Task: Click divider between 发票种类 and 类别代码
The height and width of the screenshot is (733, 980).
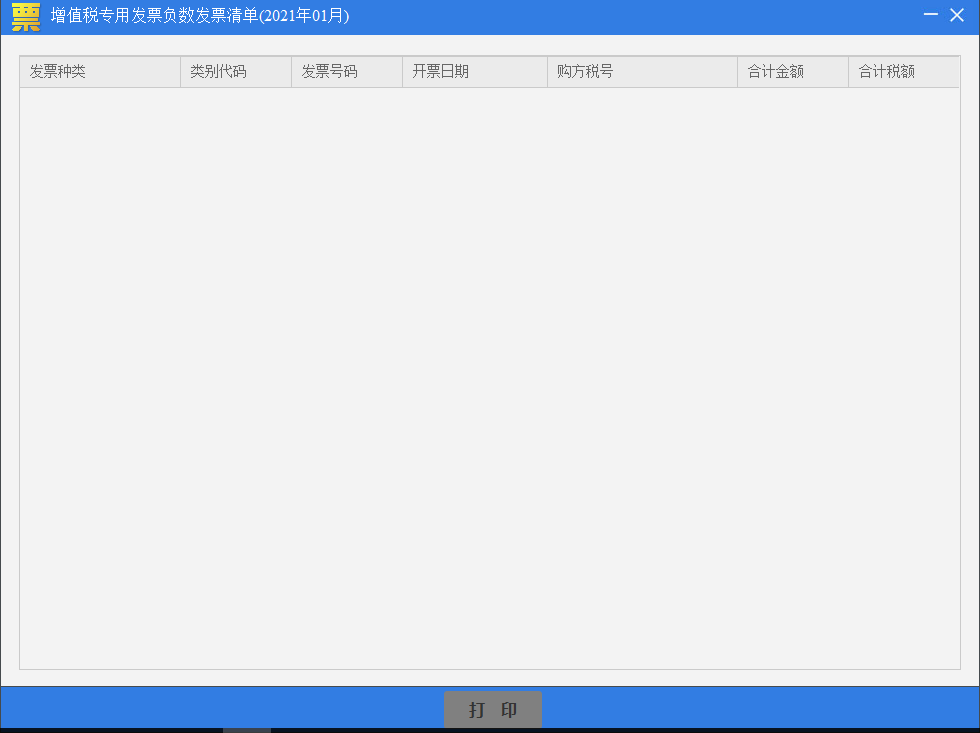Action: (x=180, y=72)
